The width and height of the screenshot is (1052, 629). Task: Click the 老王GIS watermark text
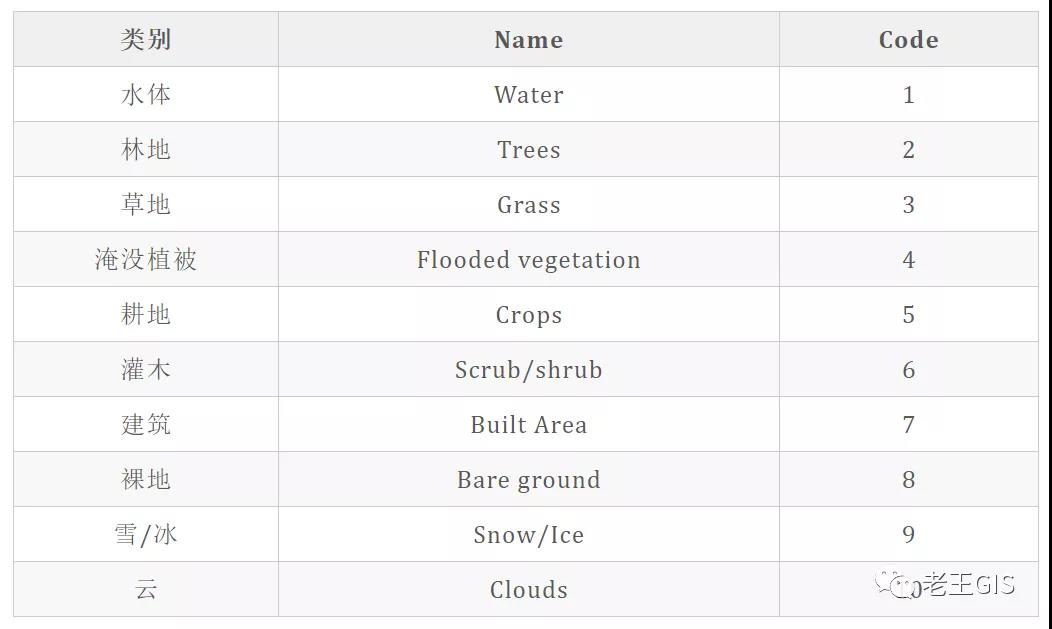pyautogui.click(x=968, y=584)
